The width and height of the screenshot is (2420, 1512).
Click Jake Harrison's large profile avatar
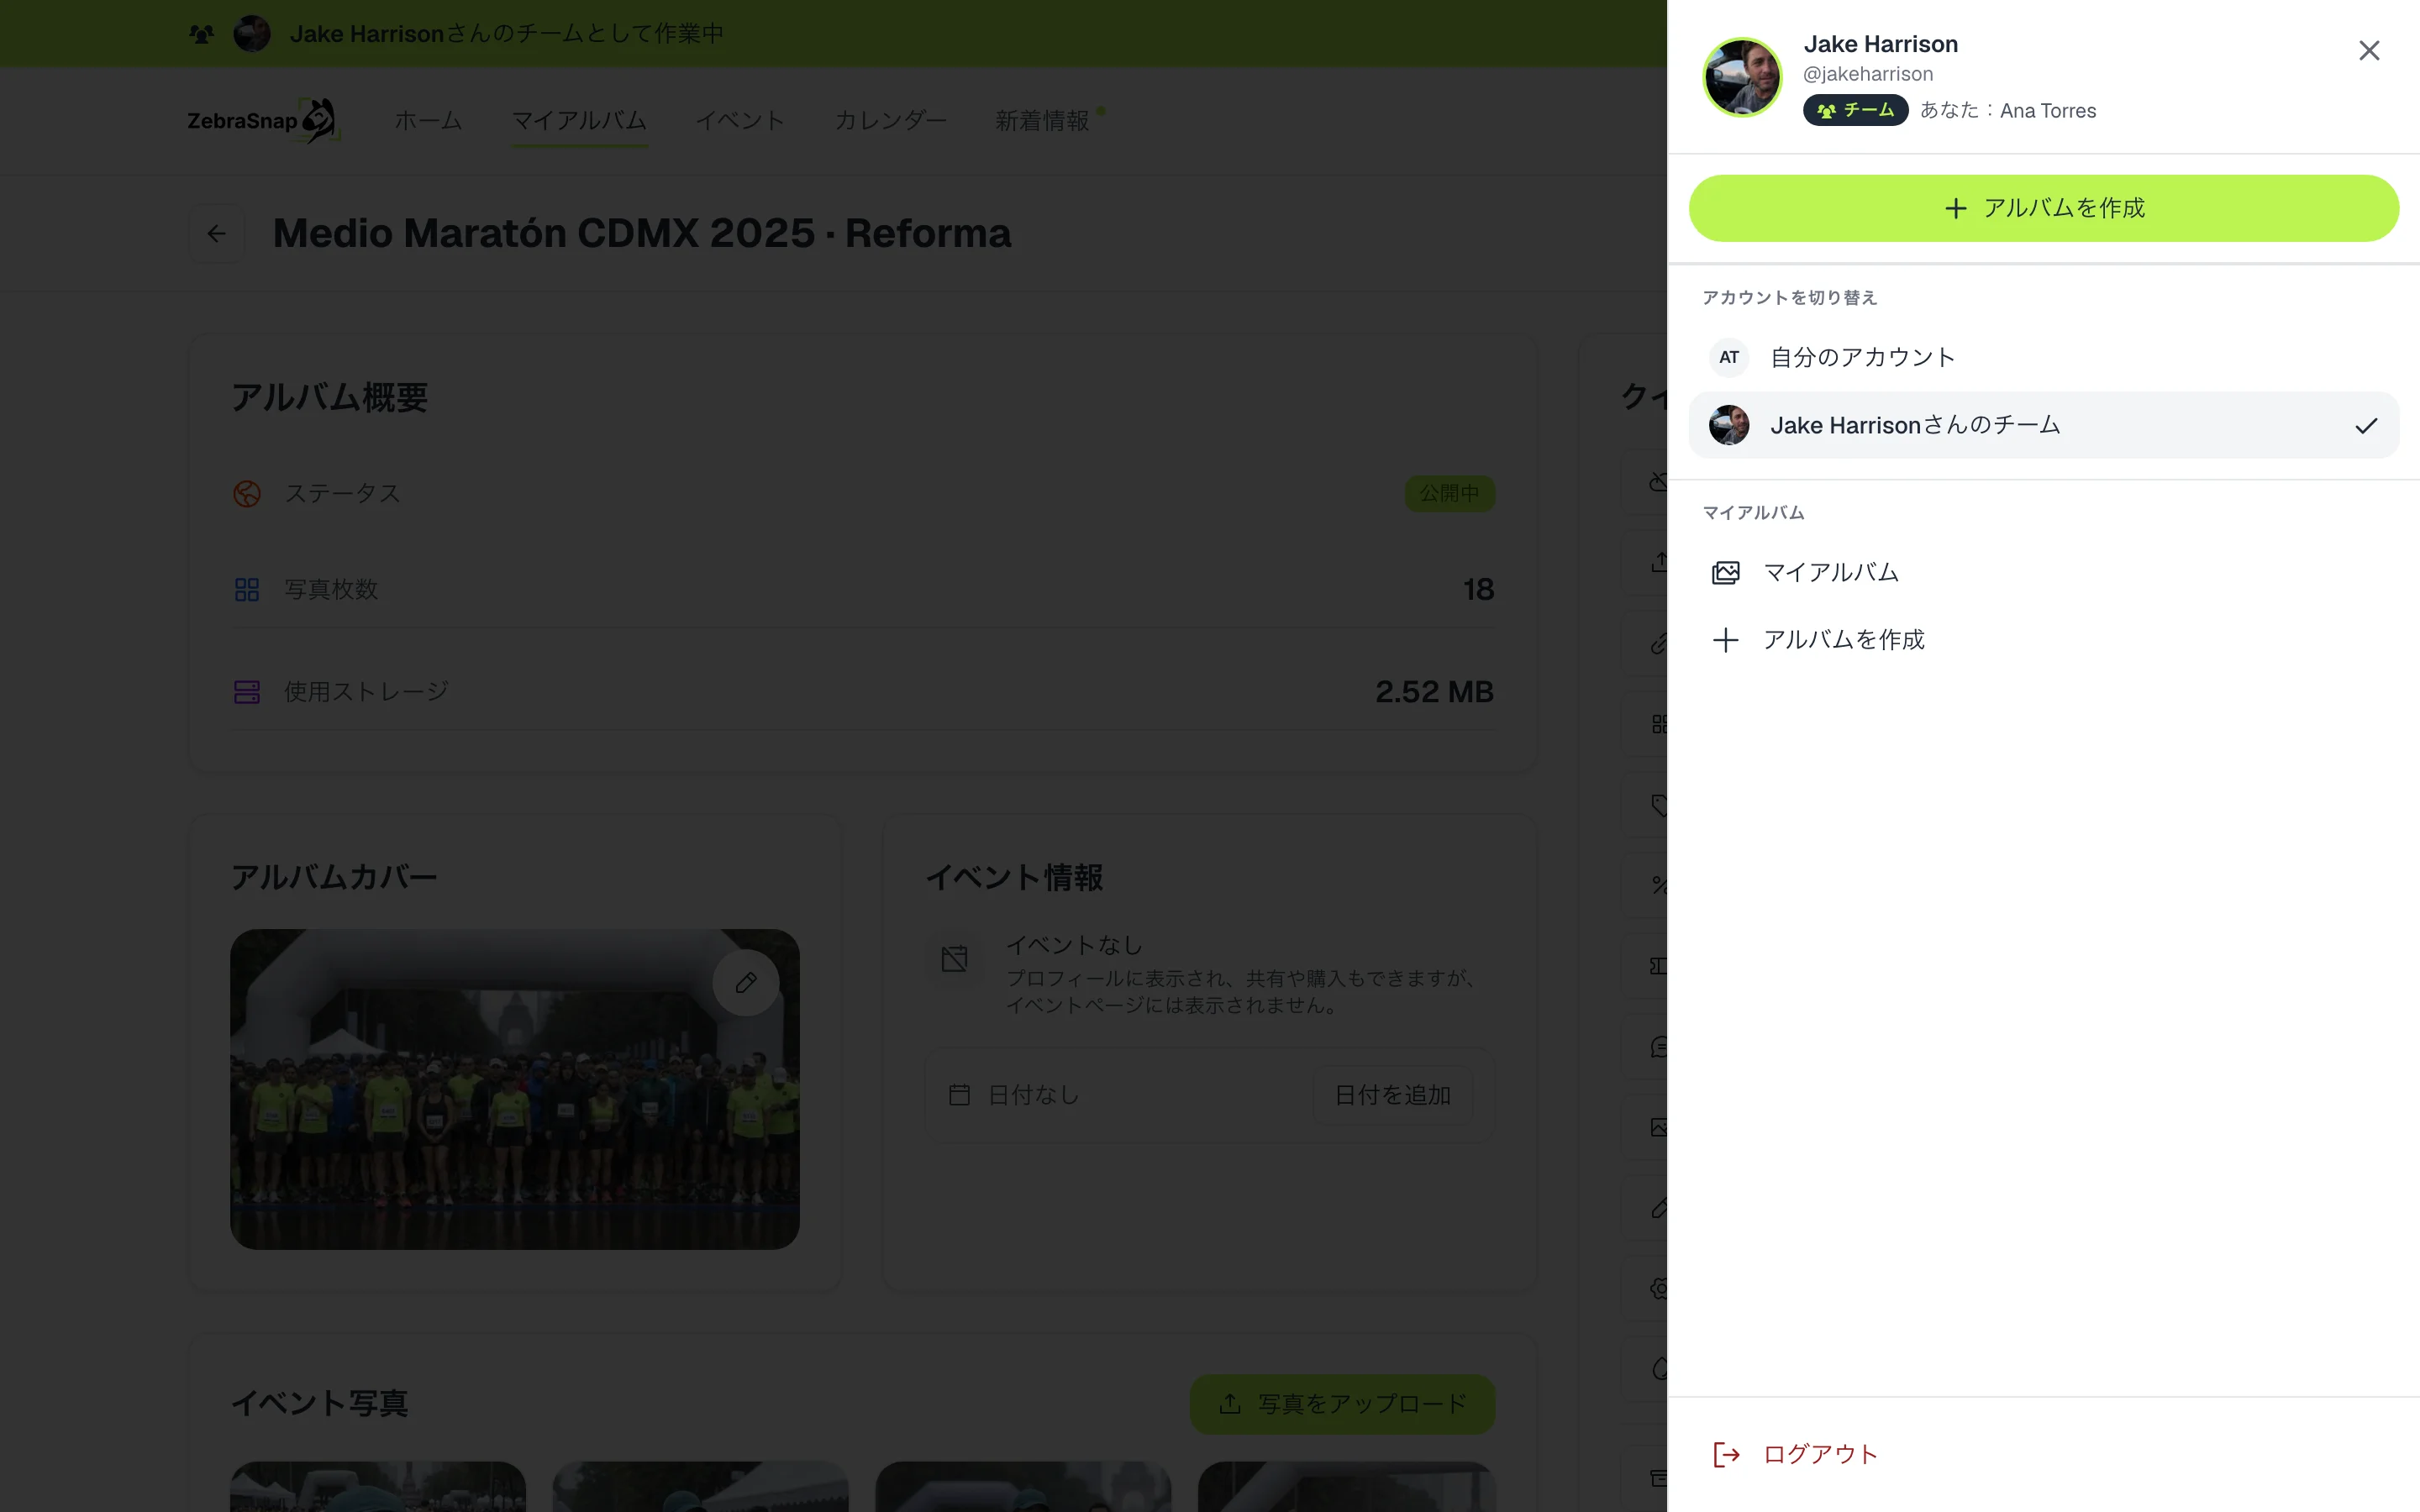(1742, 77)
